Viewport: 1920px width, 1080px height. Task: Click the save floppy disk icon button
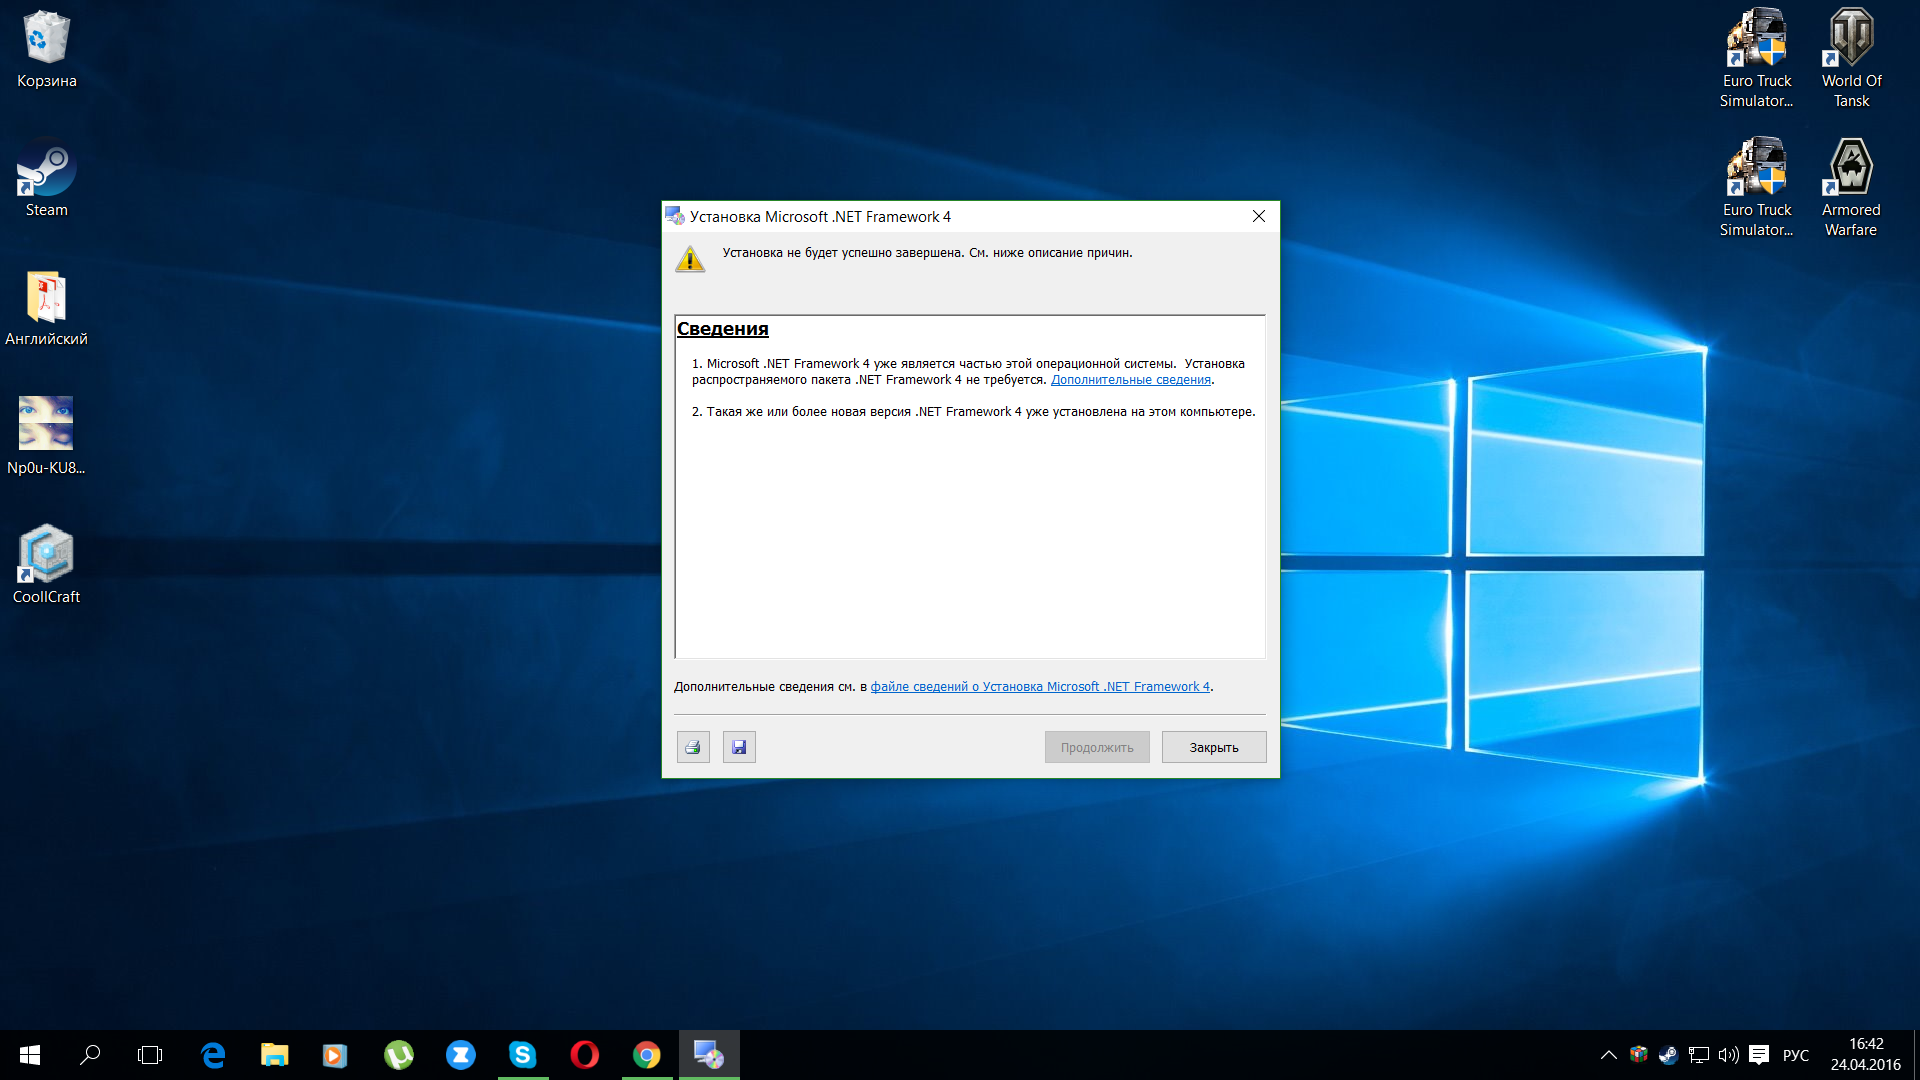[x=739, y=747]
